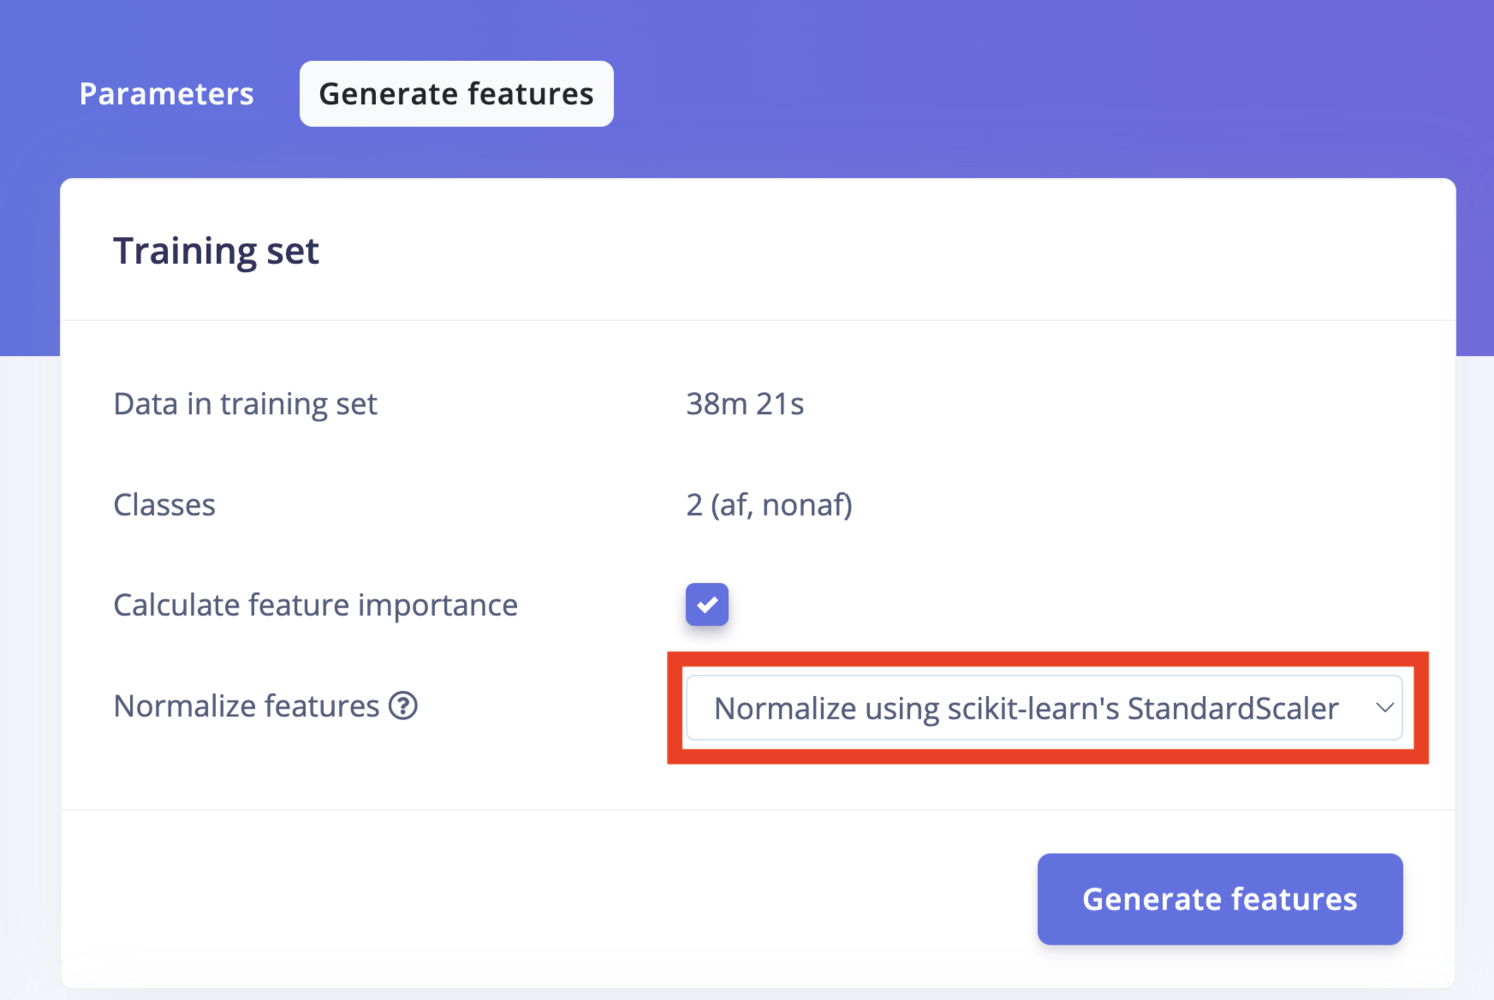Click blank space right of Training set title

pos(880,251)
